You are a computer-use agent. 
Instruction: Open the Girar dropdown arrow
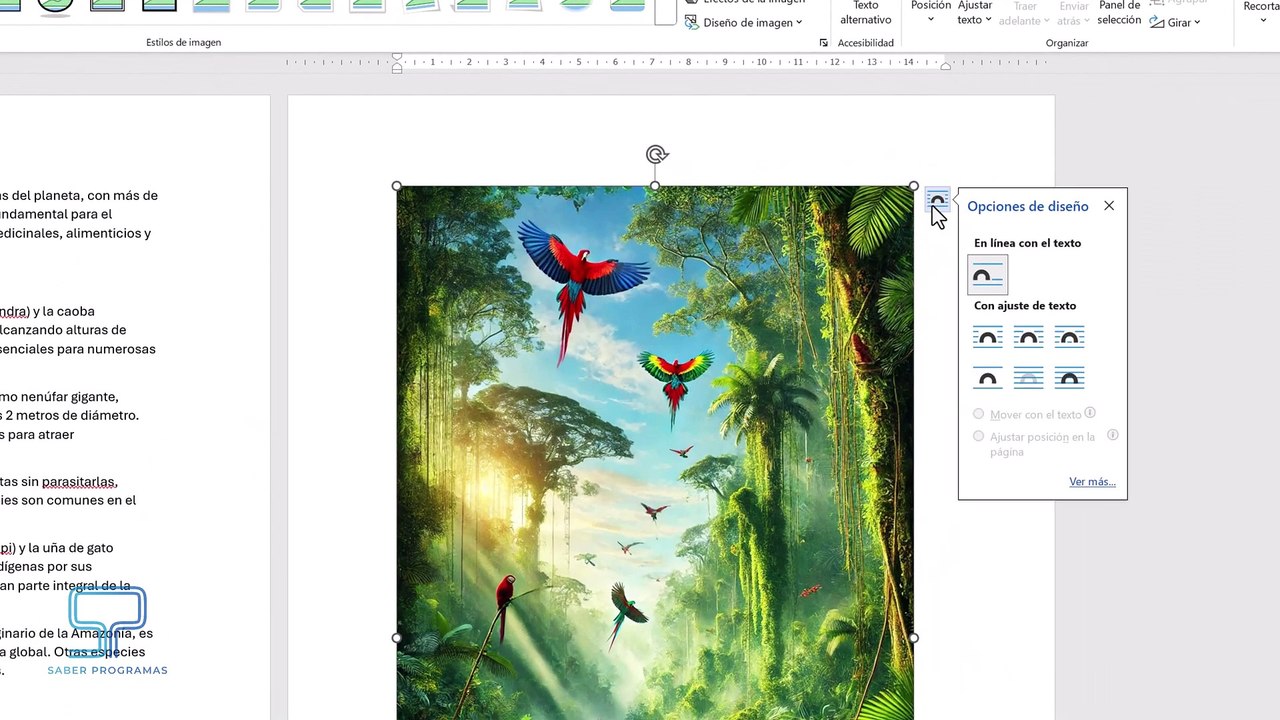[1197, 23]
